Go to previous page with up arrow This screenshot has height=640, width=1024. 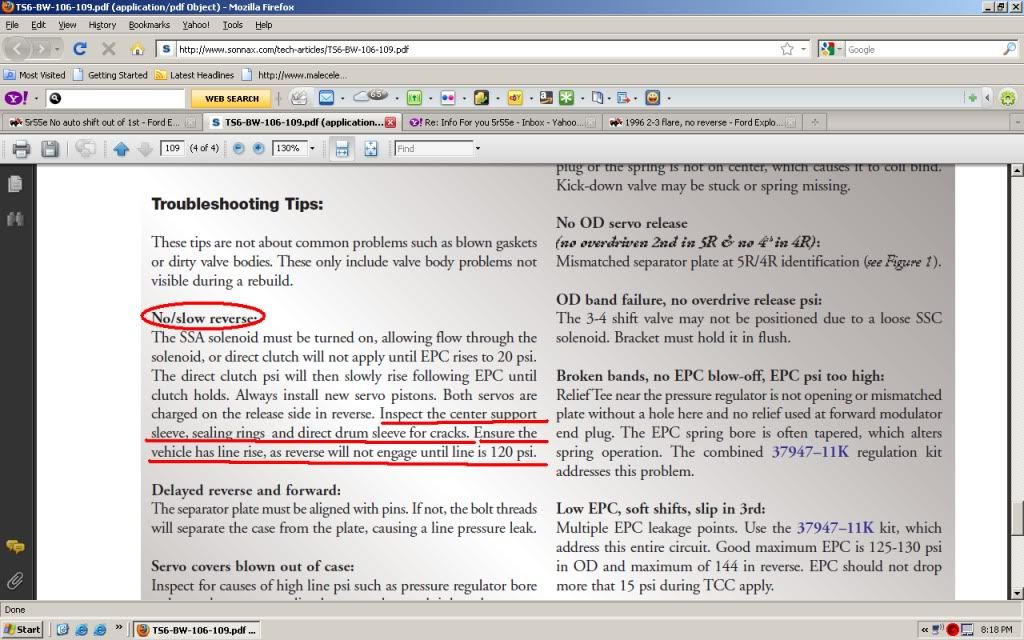(x=121, y=149)
